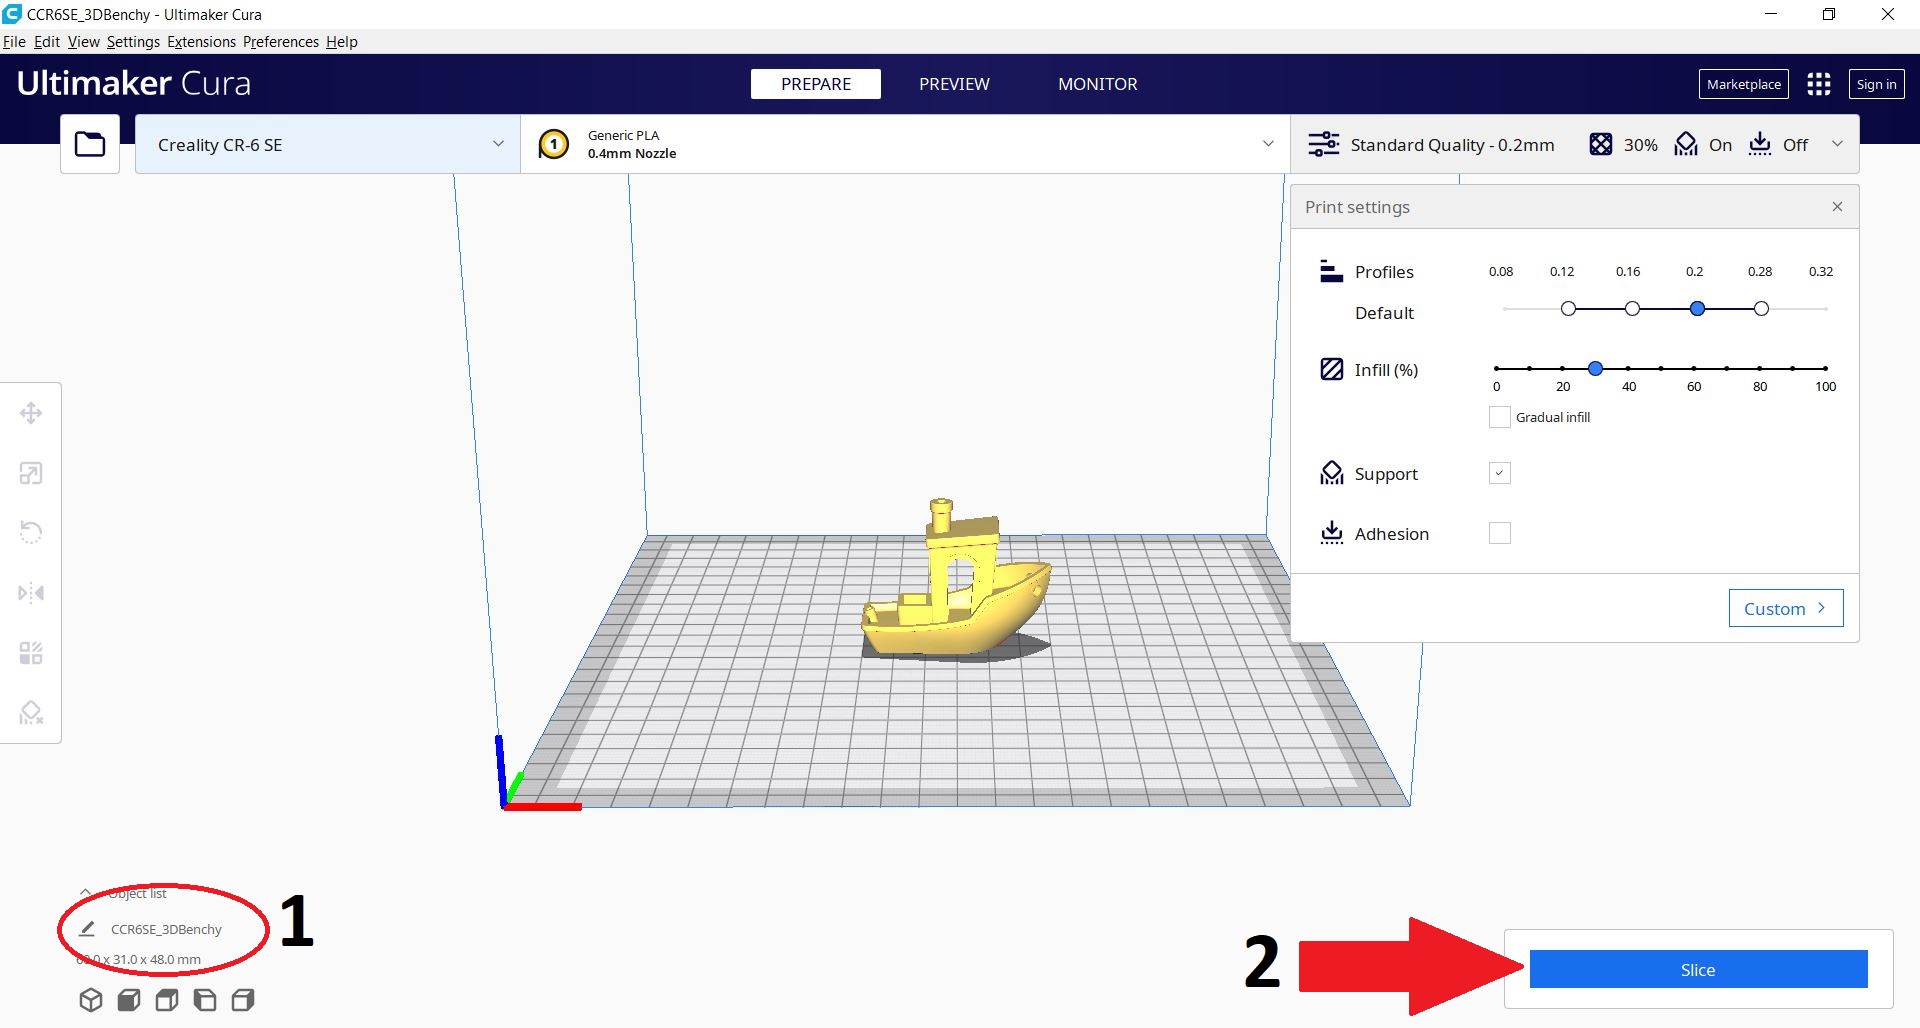Open the Extensions menu

tap(201, 42)
